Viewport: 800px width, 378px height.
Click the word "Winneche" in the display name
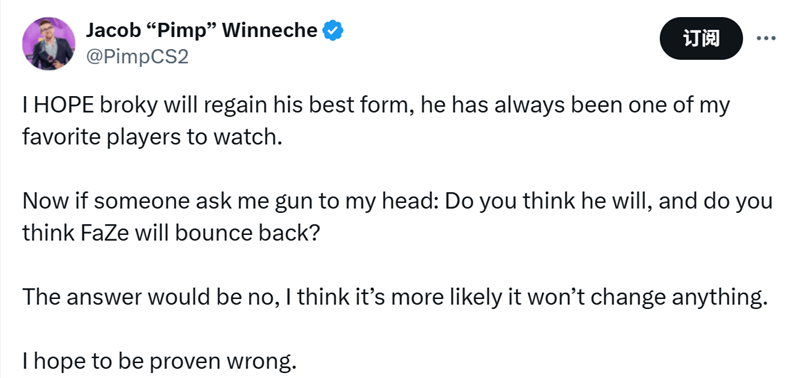270,31
